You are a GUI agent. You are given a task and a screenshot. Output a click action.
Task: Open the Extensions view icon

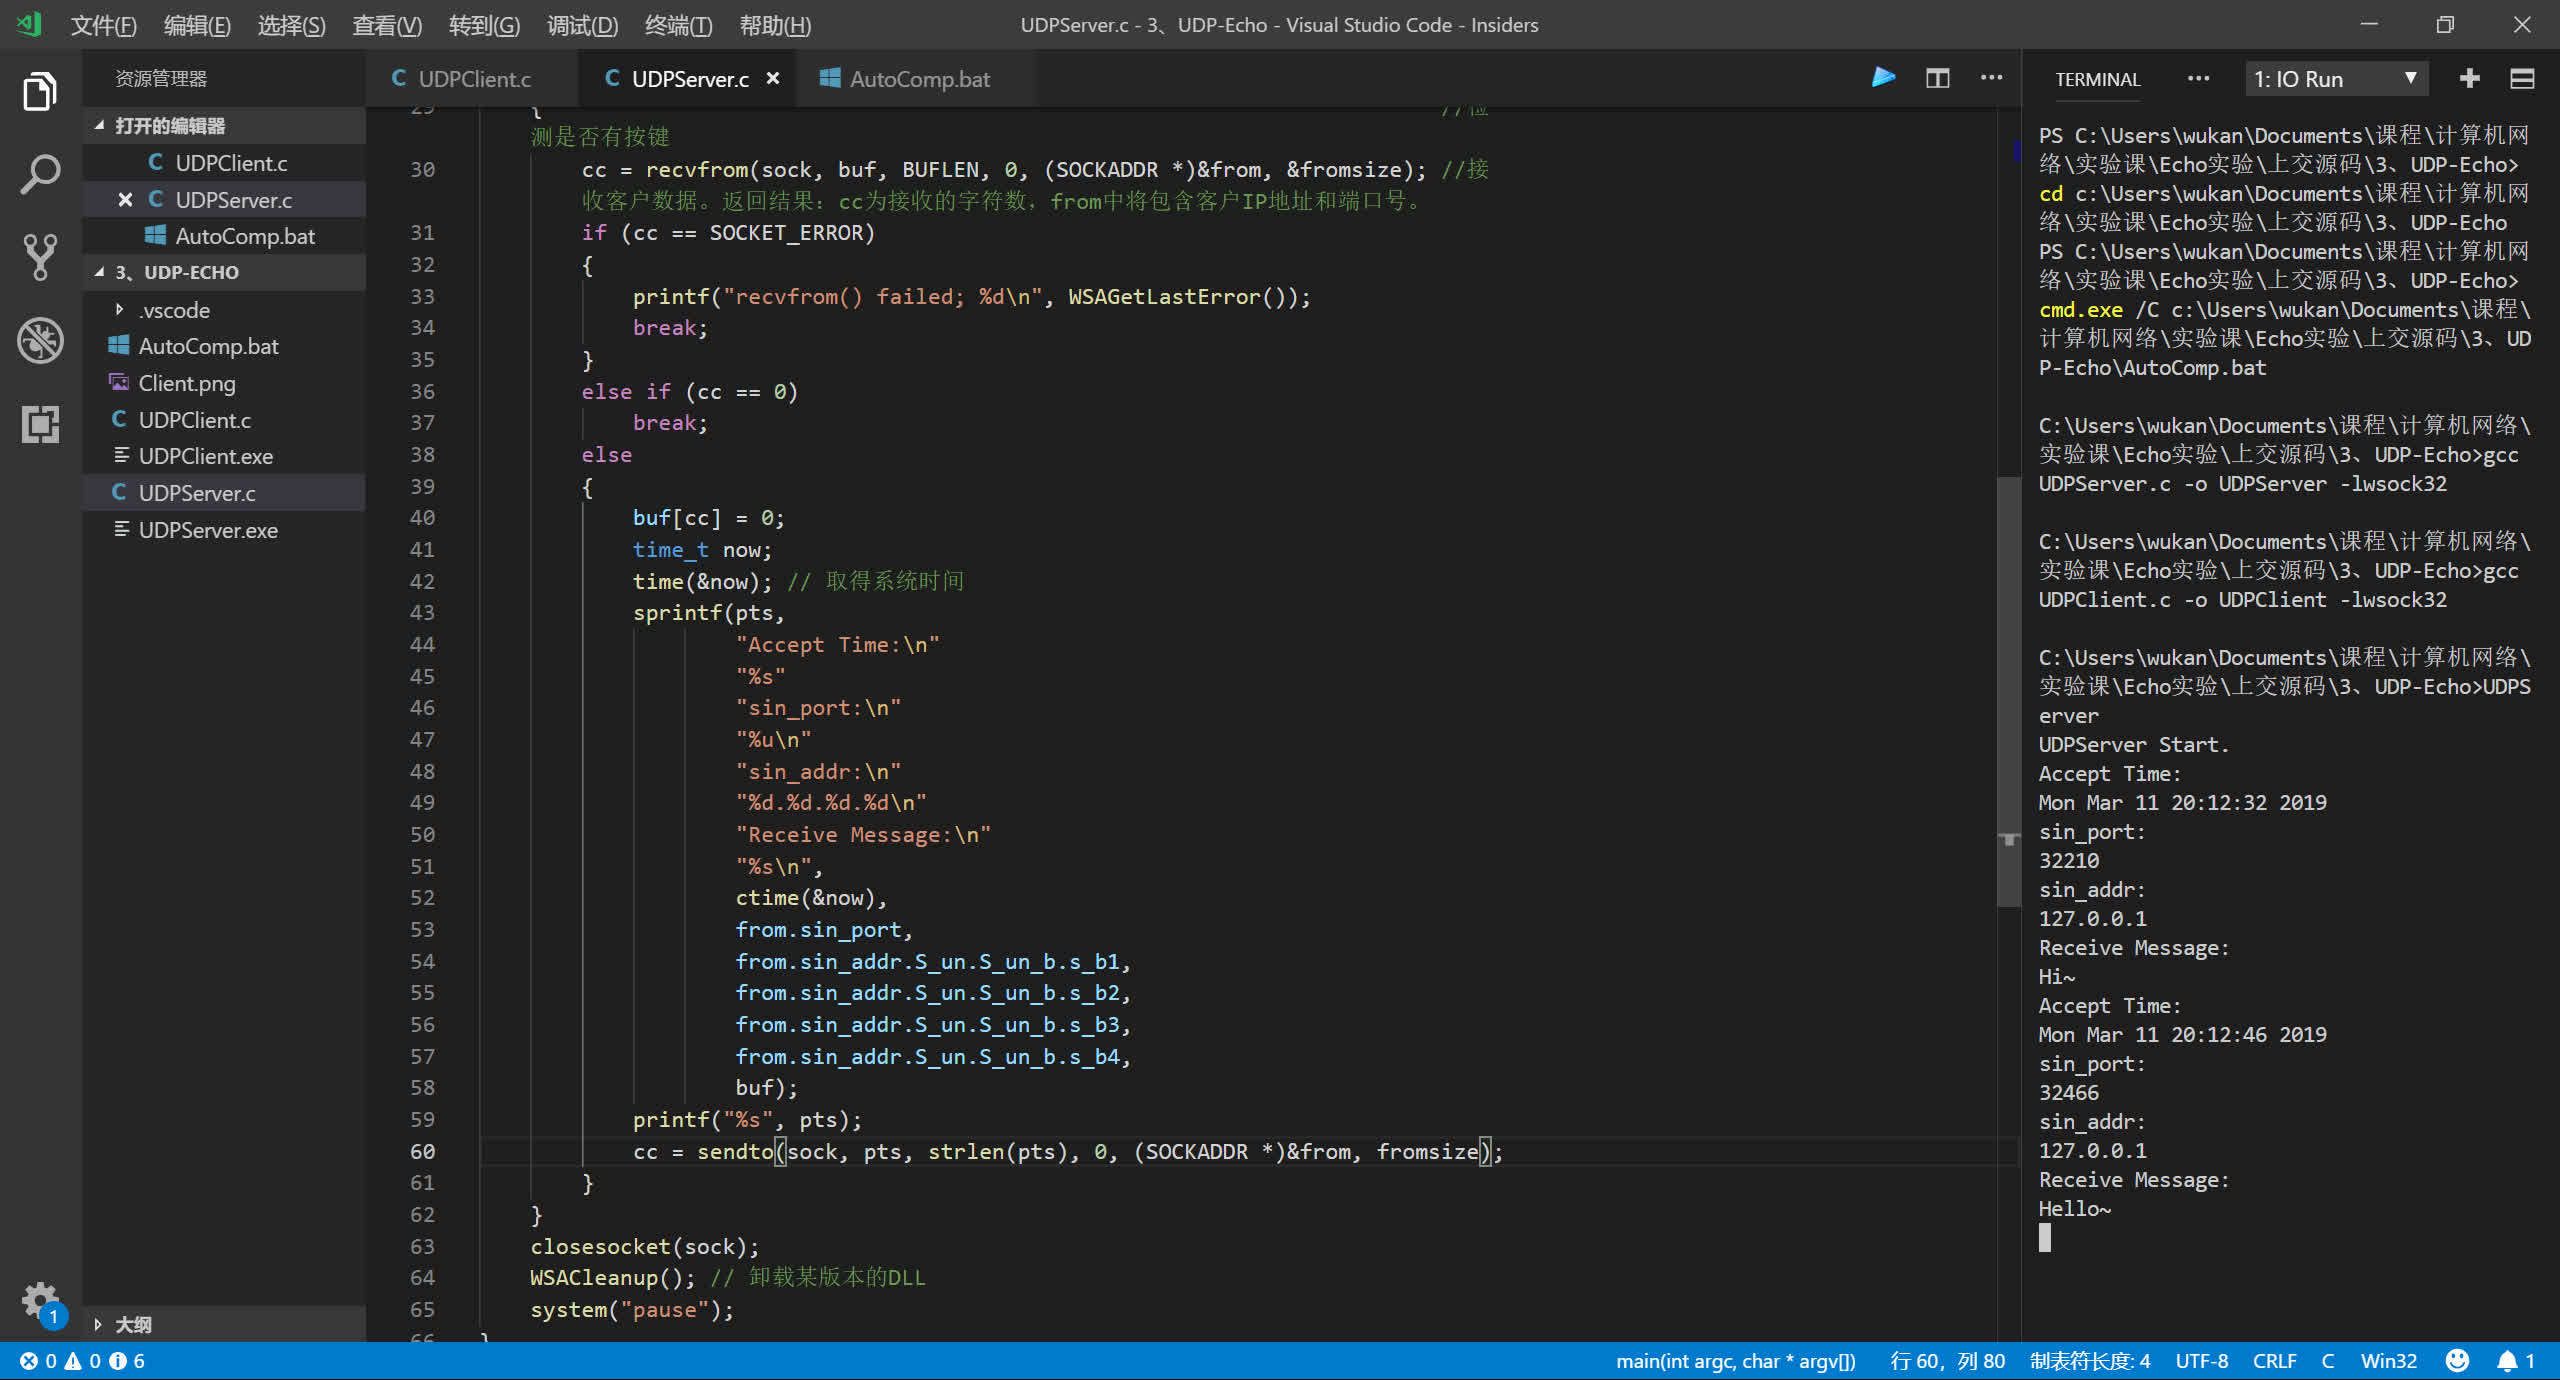[x=40, y=424]
